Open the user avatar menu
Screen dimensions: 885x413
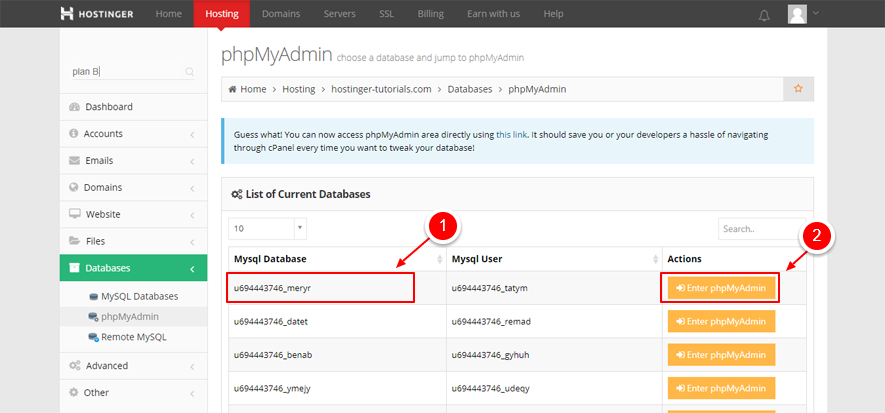[797, 14]
